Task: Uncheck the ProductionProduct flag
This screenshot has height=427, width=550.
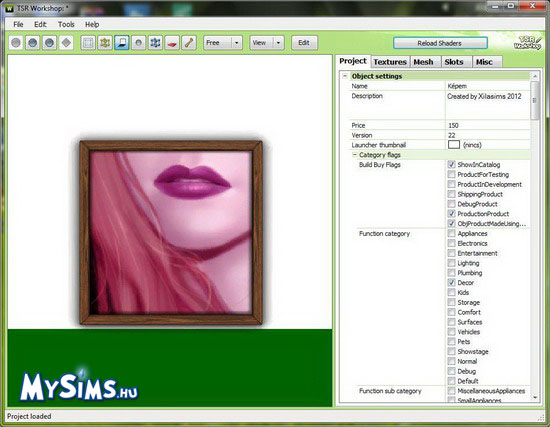Action: tap(452, 214)
